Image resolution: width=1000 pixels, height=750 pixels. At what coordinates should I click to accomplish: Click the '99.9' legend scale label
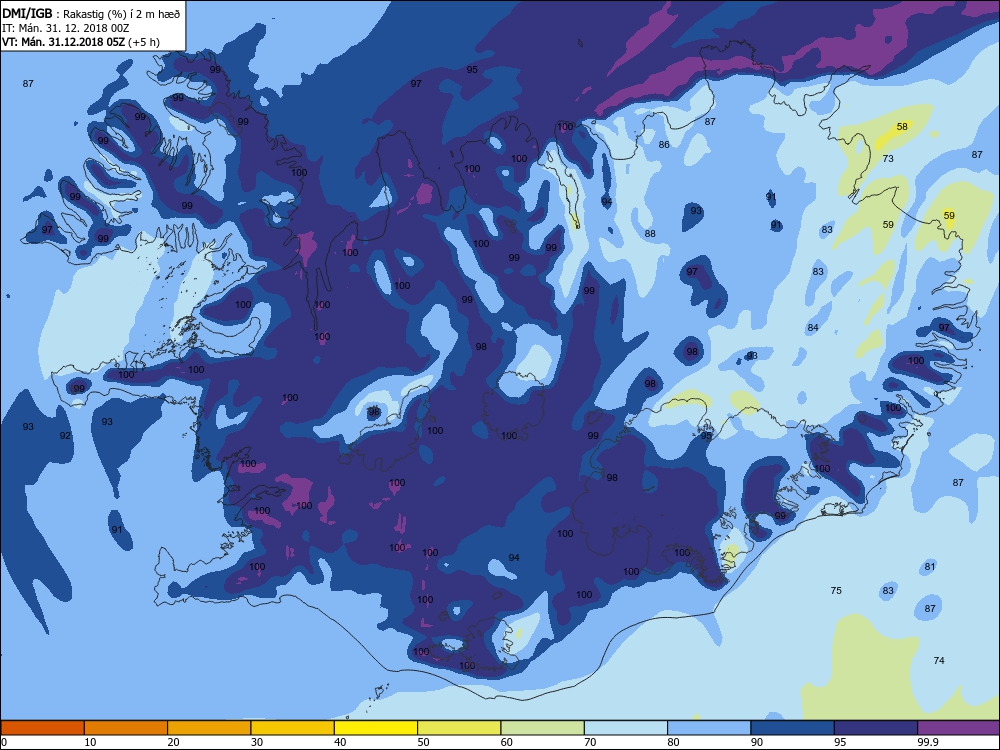(928, 742)
